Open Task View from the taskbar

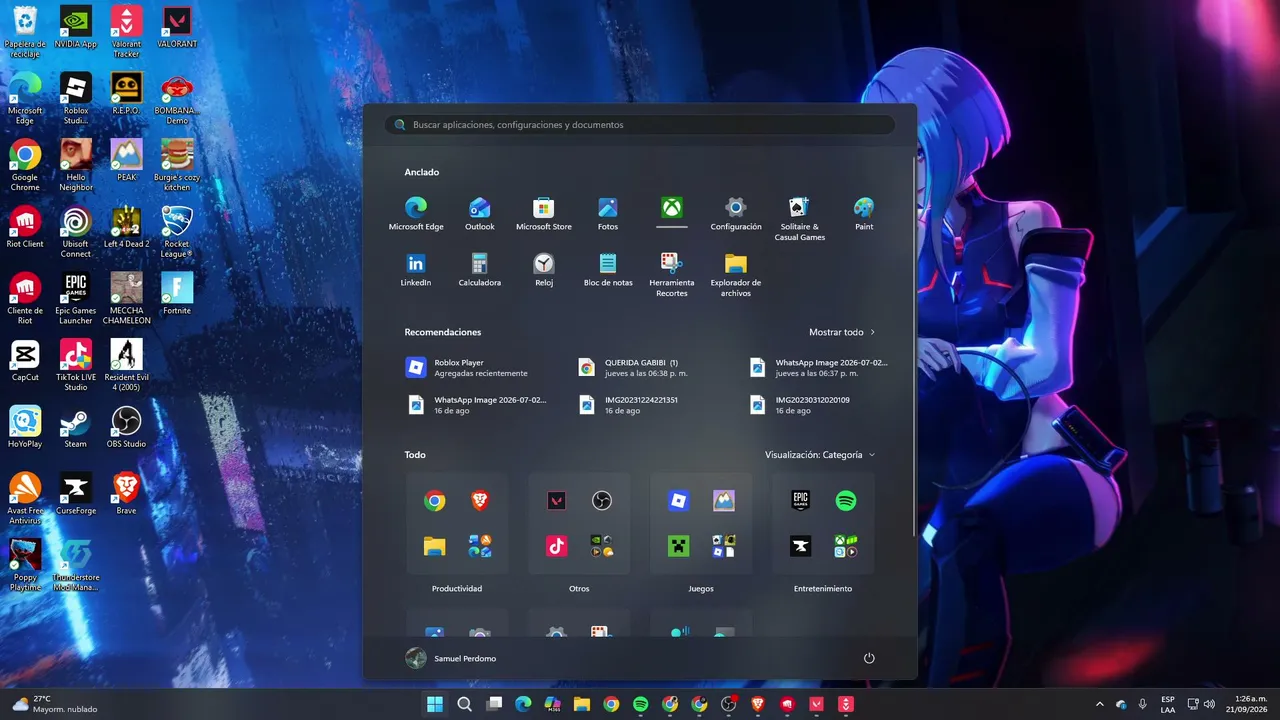(x=493, y=704)
